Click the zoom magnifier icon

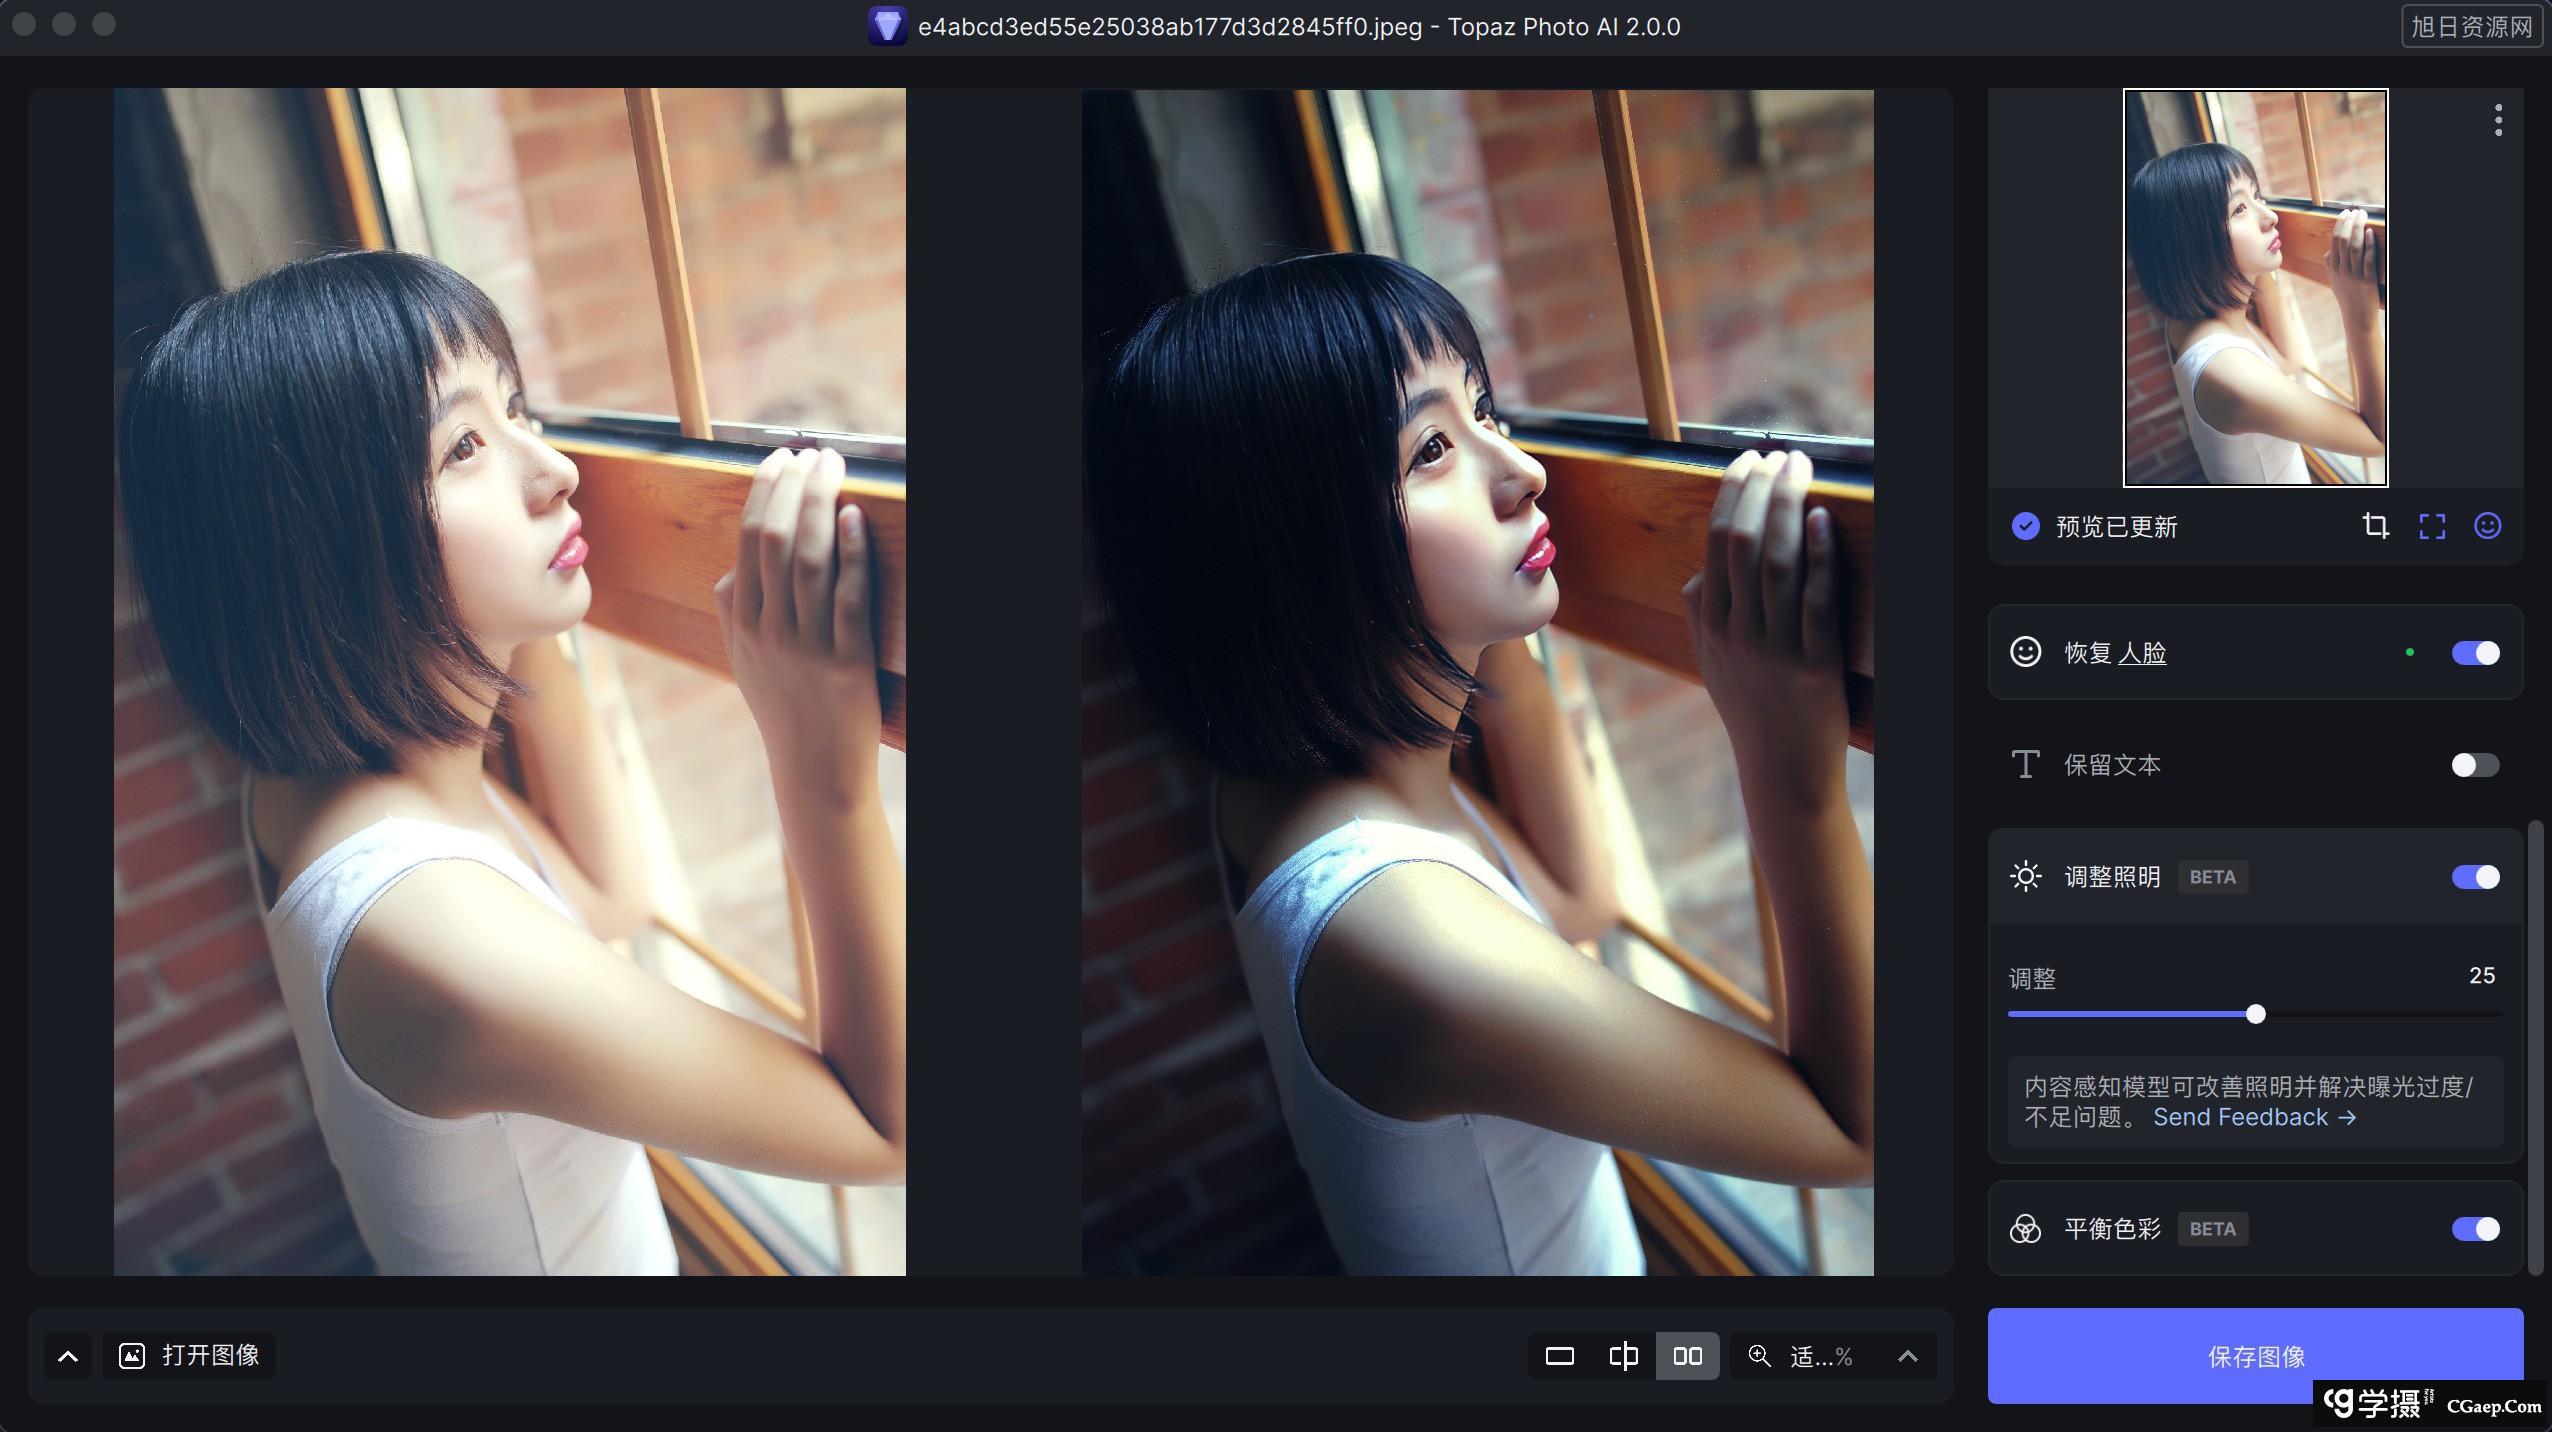click(1759, 1356)
